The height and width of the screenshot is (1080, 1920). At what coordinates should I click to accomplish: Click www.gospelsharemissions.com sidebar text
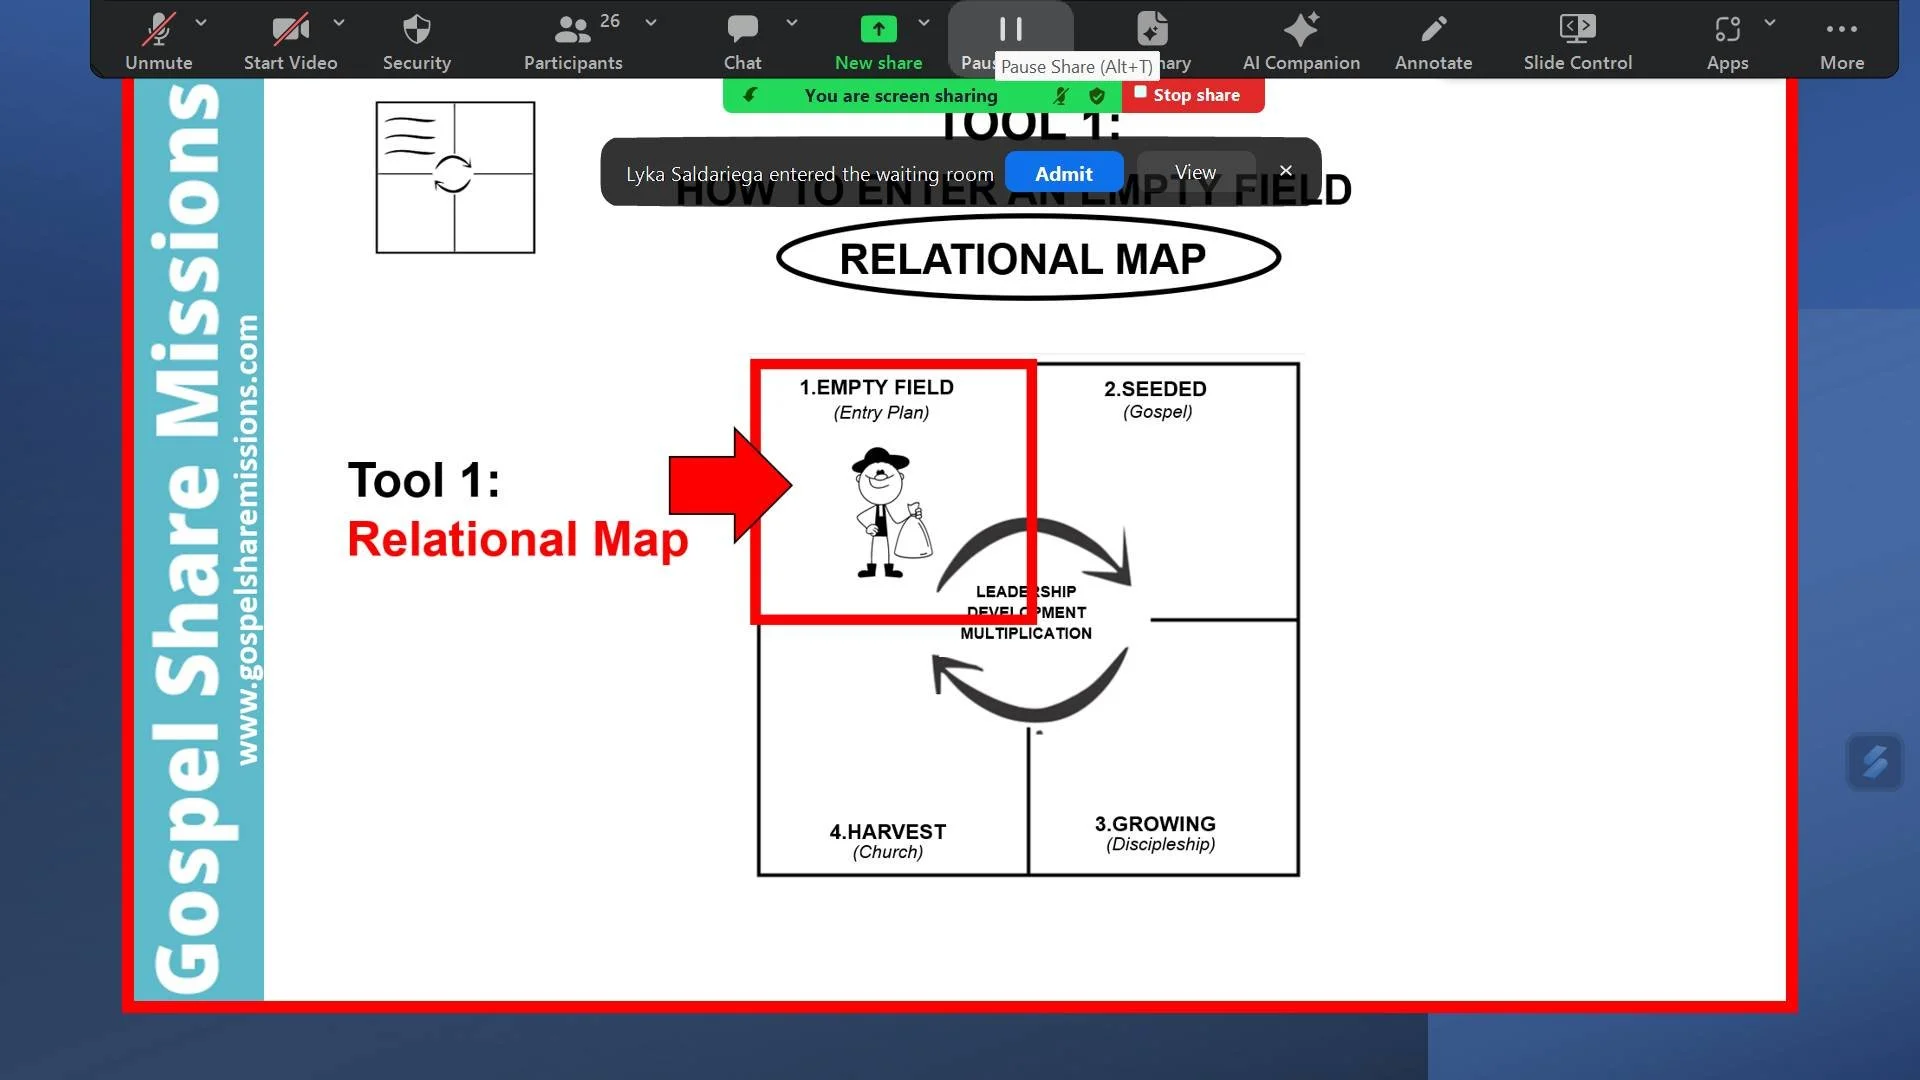pyautogui.click(x=247, y=540)
